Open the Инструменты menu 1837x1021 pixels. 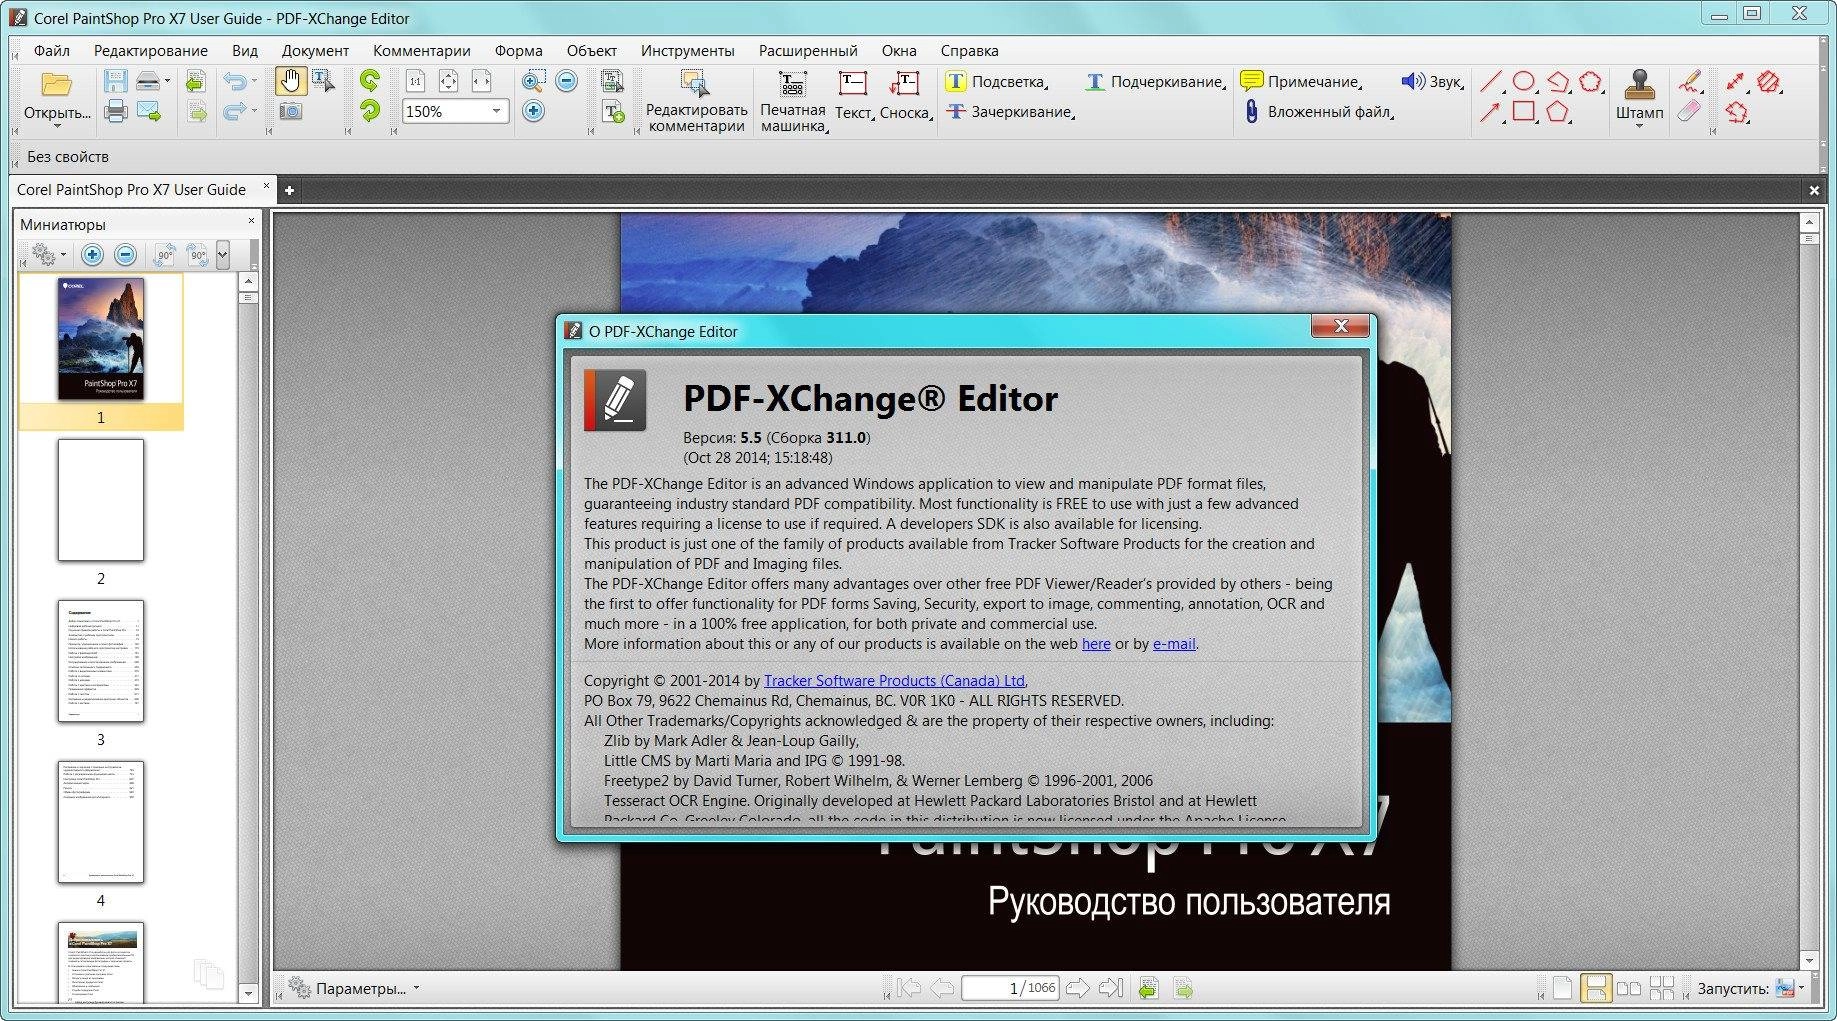pos(688,50)
